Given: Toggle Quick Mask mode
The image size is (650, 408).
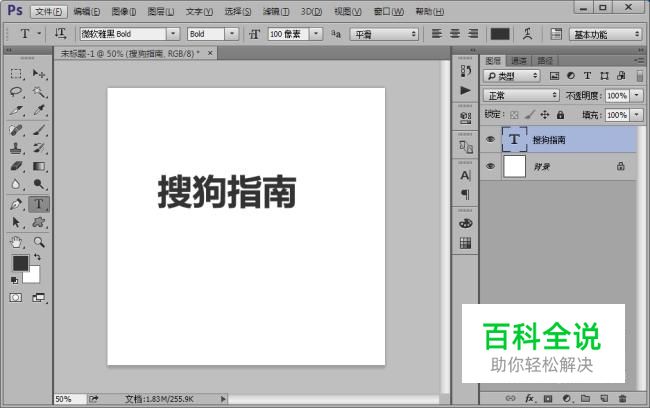Looking at the screenshot, I should click(x=16, y=298).
